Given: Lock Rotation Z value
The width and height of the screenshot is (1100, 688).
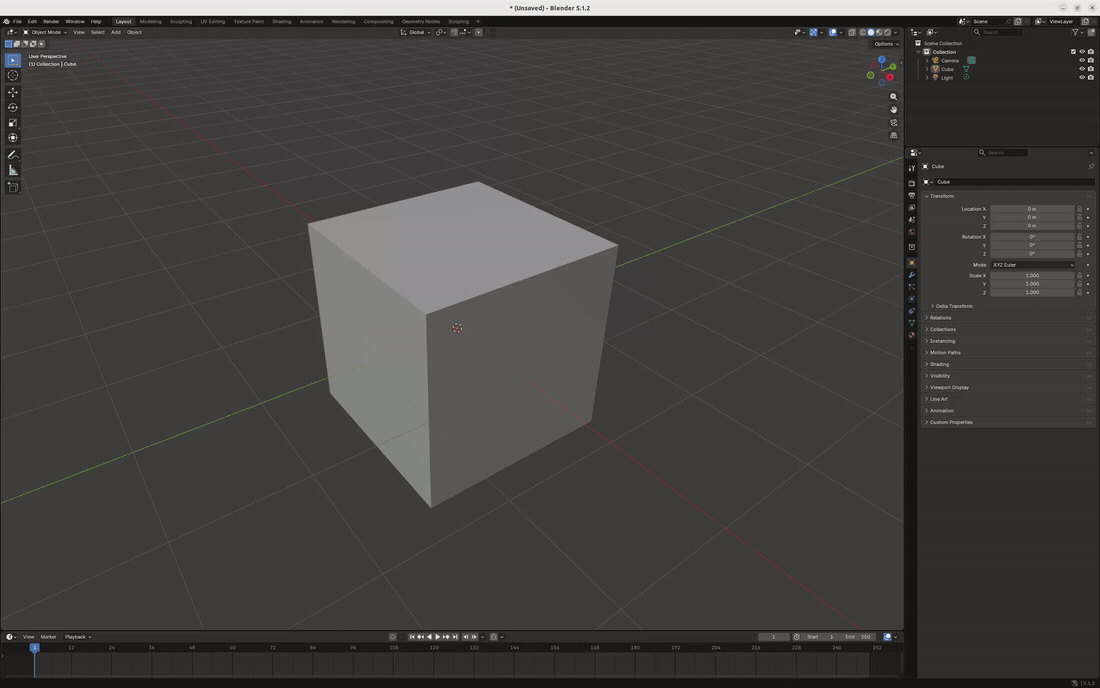Looking at the screenshot, I should click(1080, 254).
